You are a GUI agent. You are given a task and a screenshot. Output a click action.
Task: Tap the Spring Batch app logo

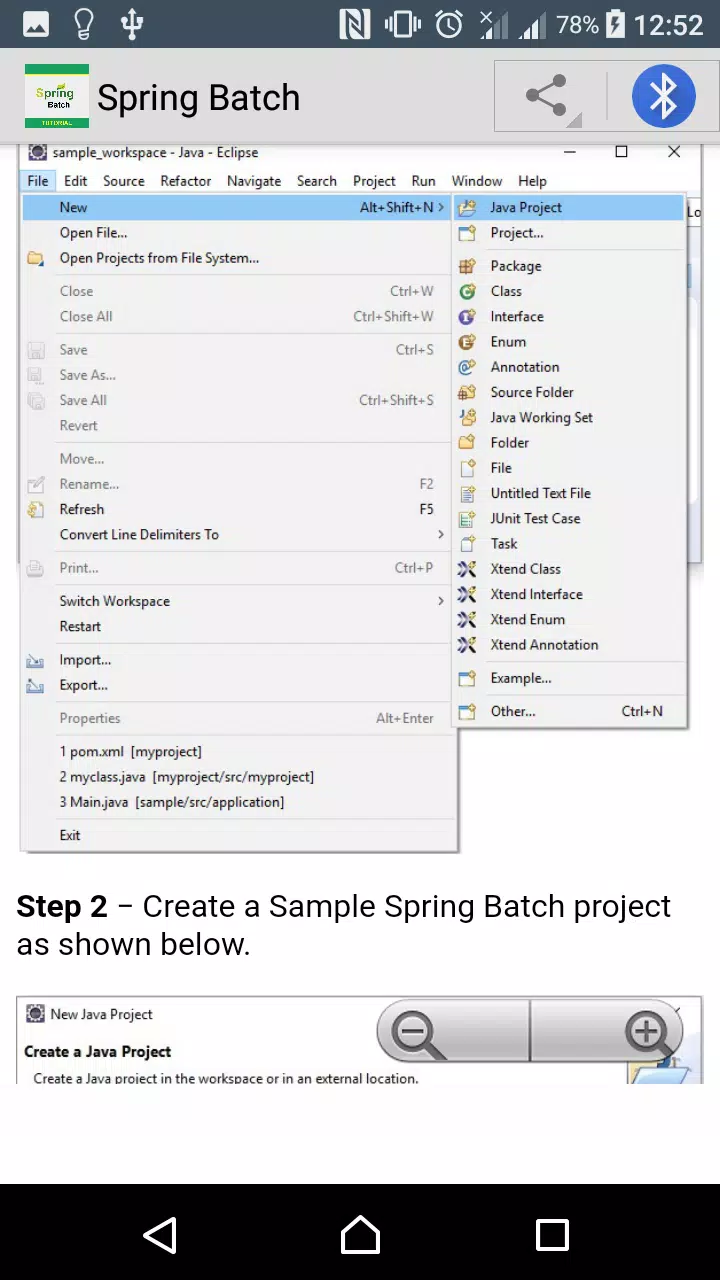(x=57, y=96)
